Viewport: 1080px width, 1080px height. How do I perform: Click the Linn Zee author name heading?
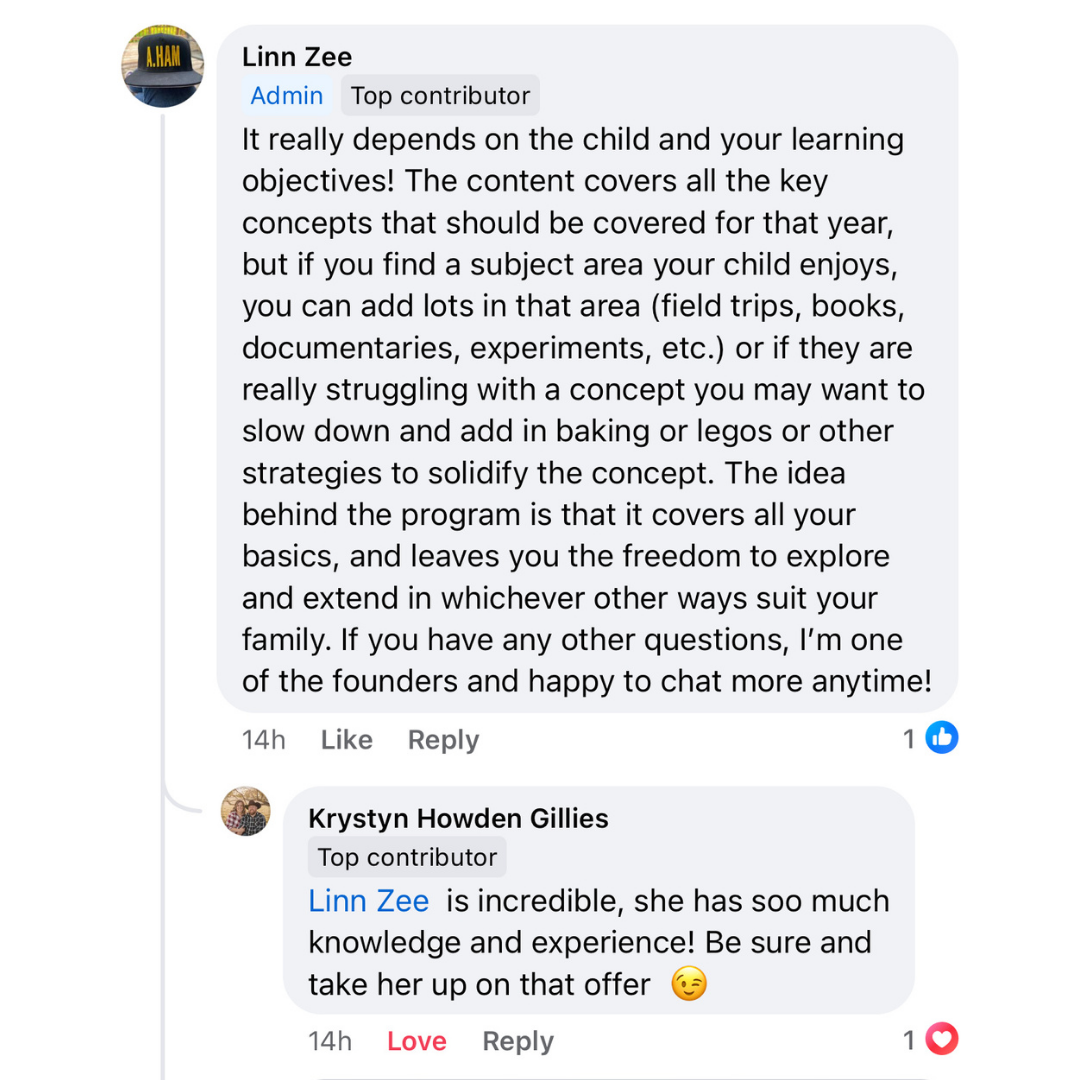pos(297,57)
